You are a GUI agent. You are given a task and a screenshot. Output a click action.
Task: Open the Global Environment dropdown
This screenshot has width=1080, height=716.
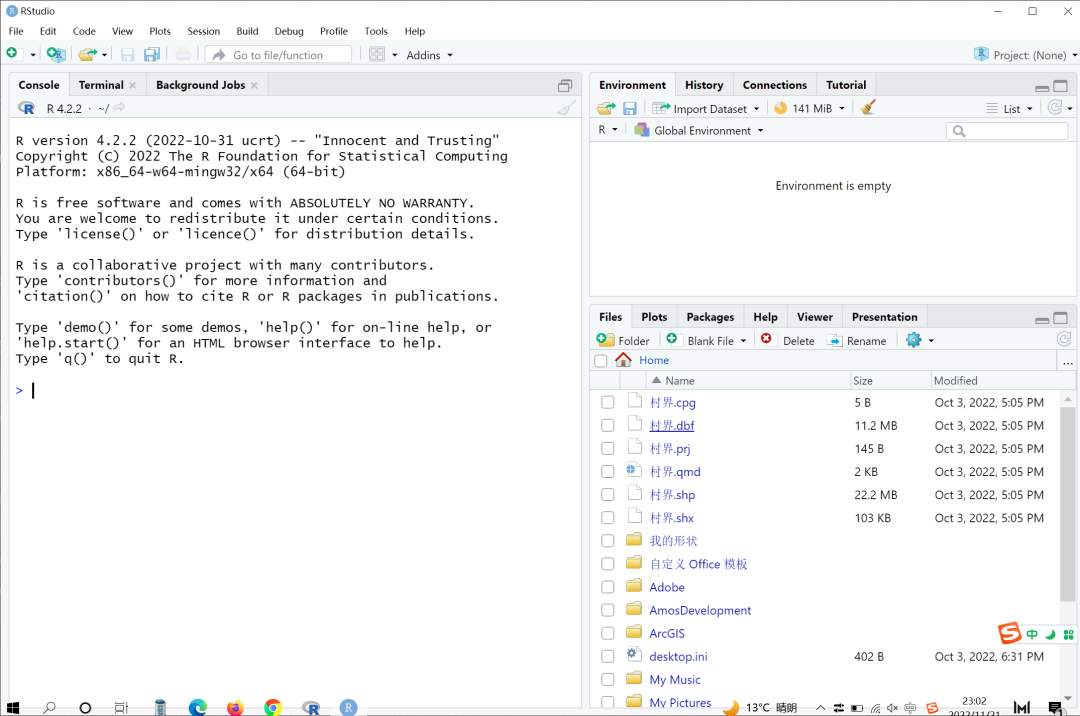699,130
